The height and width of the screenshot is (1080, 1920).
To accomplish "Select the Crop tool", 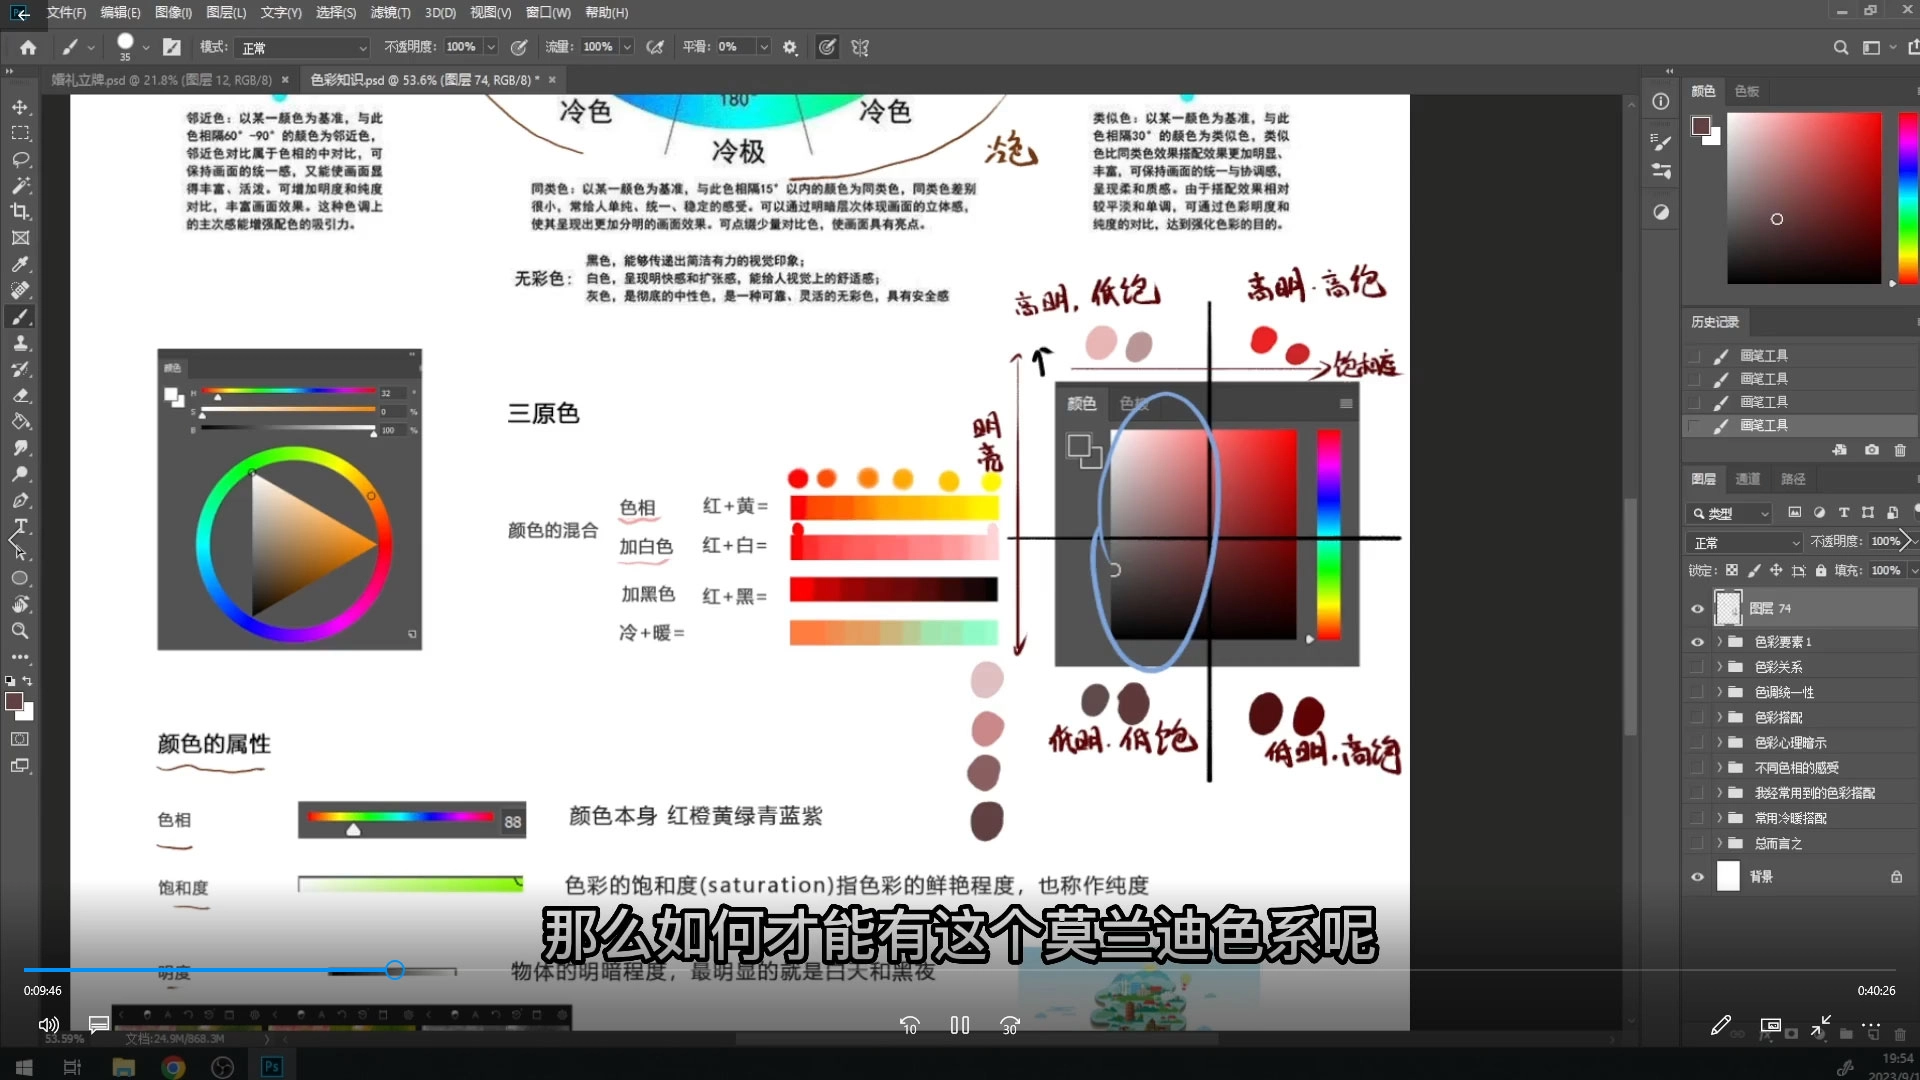I will pyautogui.click(x=20, y=212).
